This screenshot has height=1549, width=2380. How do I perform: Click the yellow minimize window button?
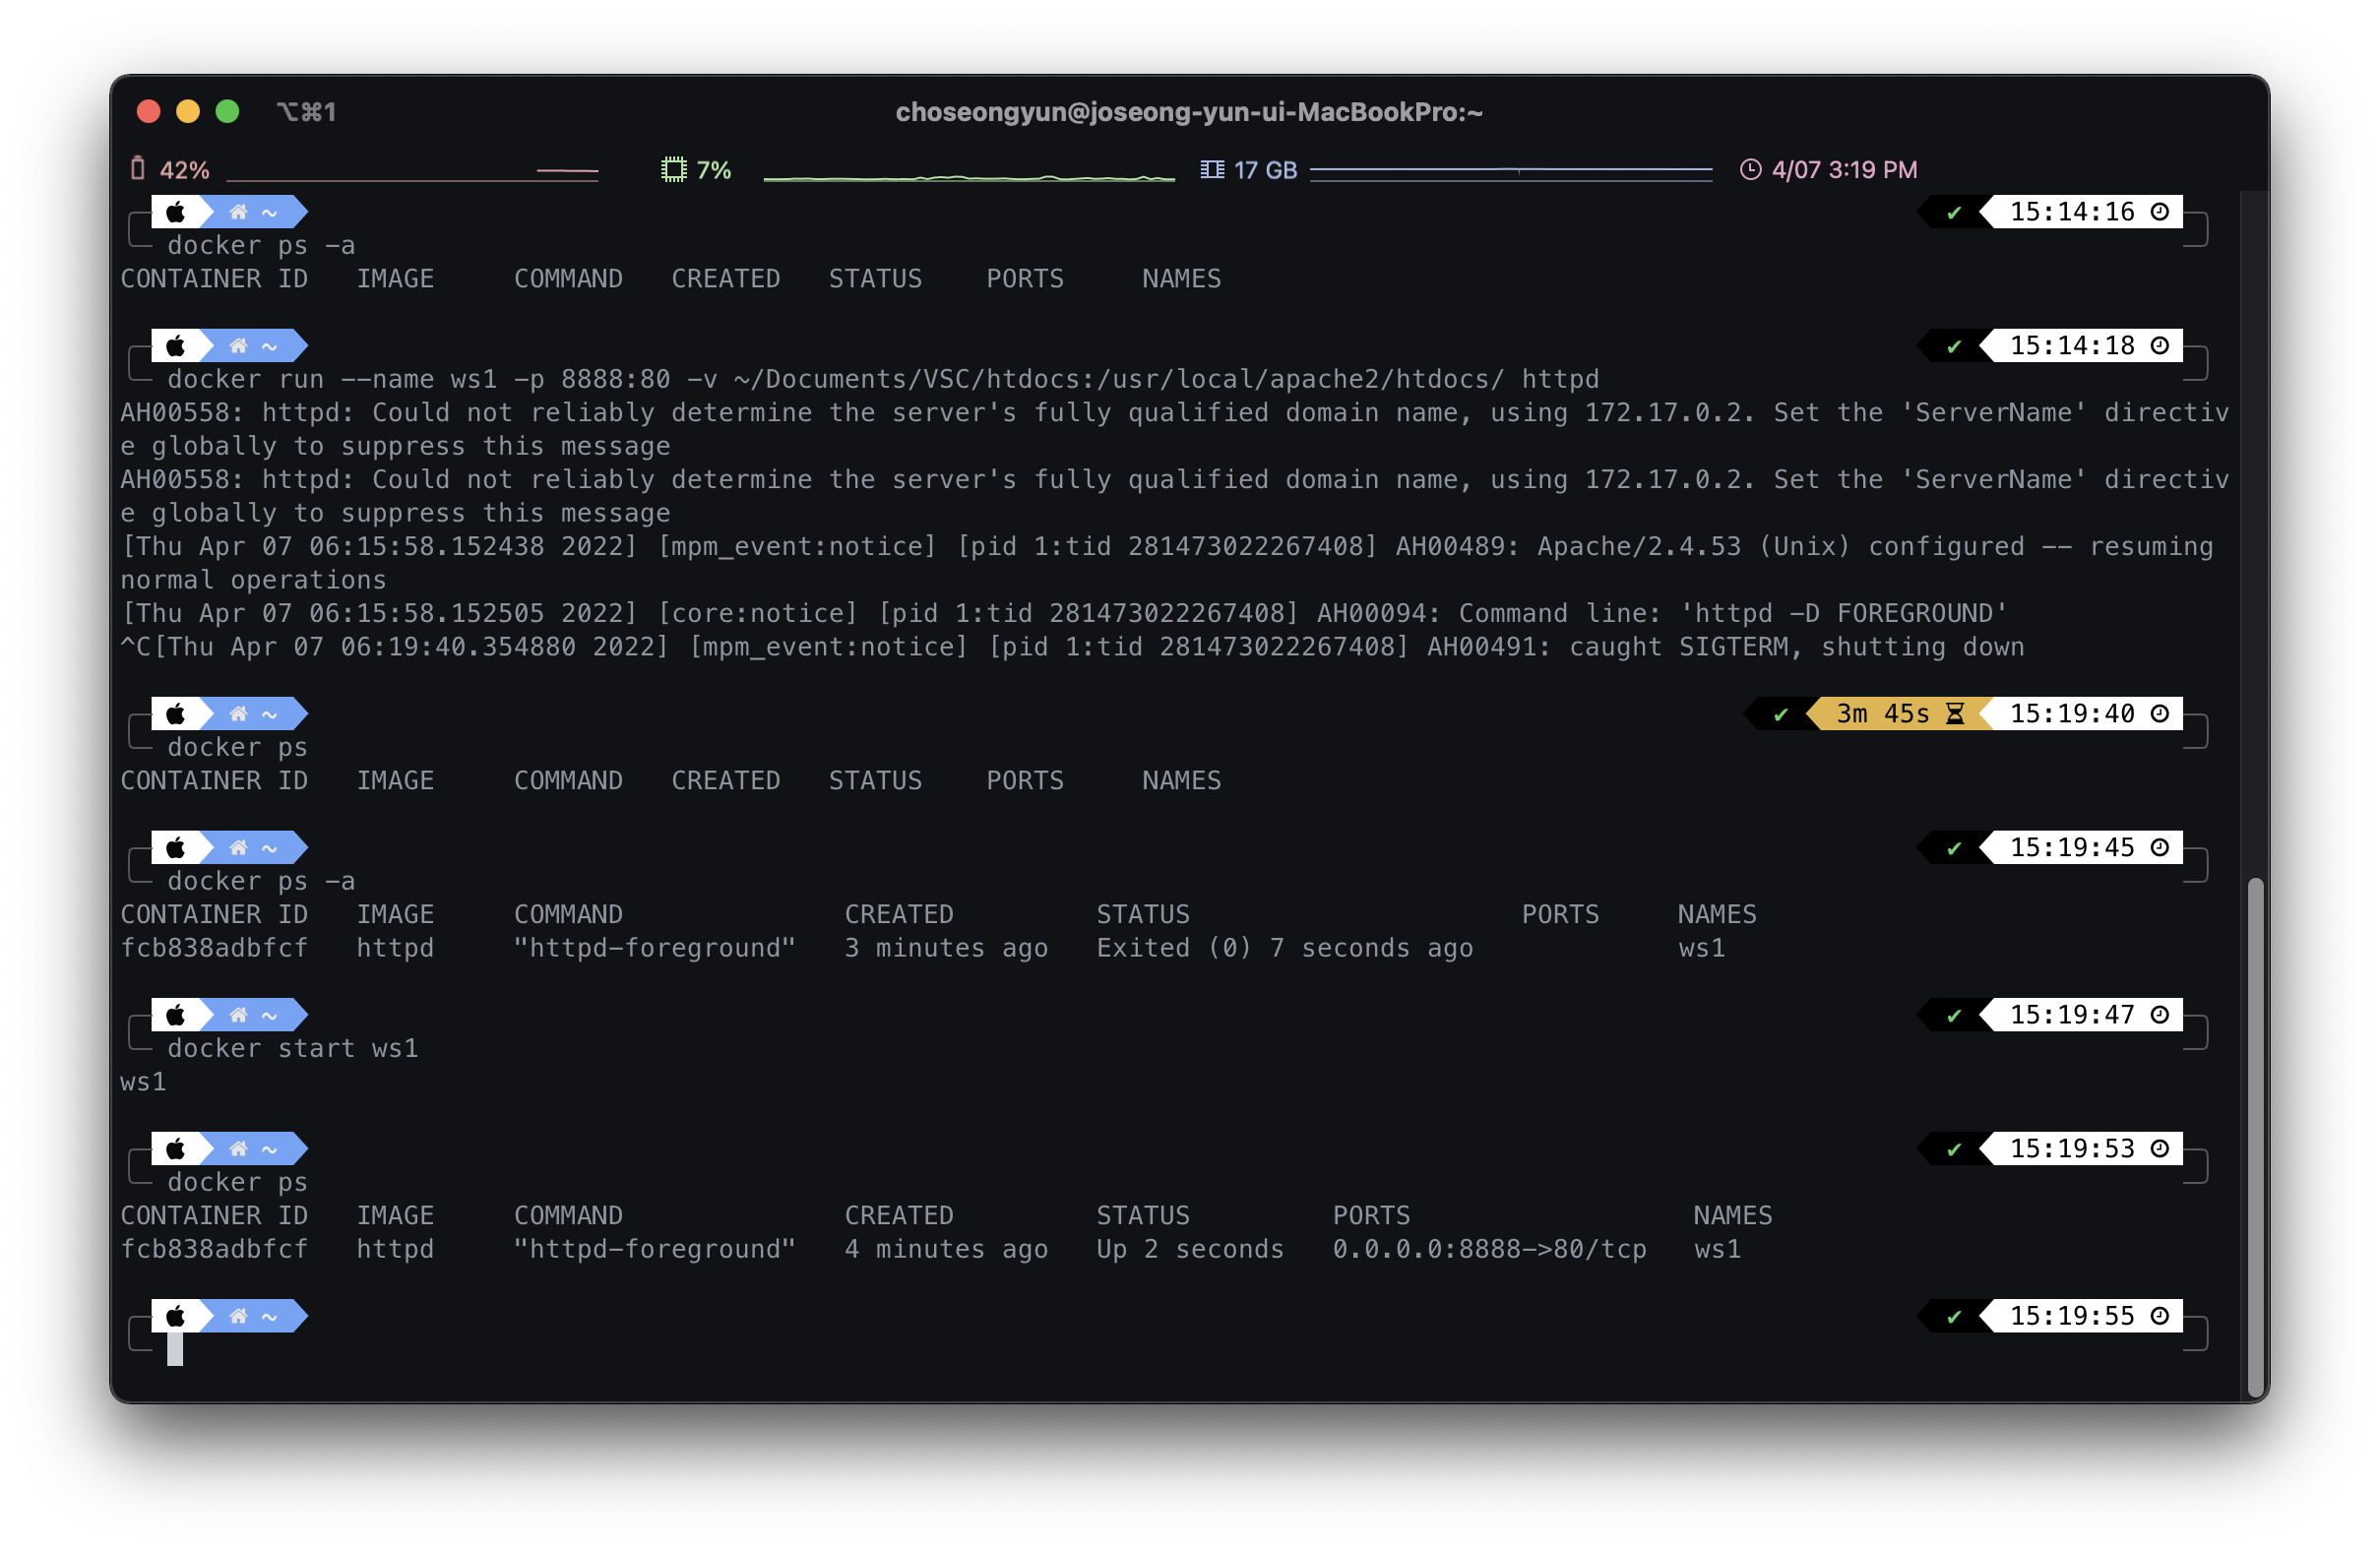click(x=188, y=111)
